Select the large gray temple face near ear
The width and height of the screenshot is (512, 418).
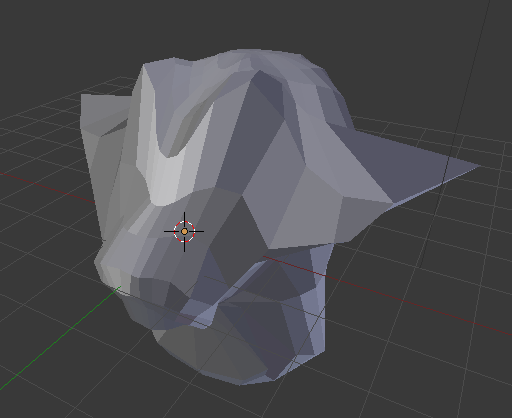(x=307, y=207)
